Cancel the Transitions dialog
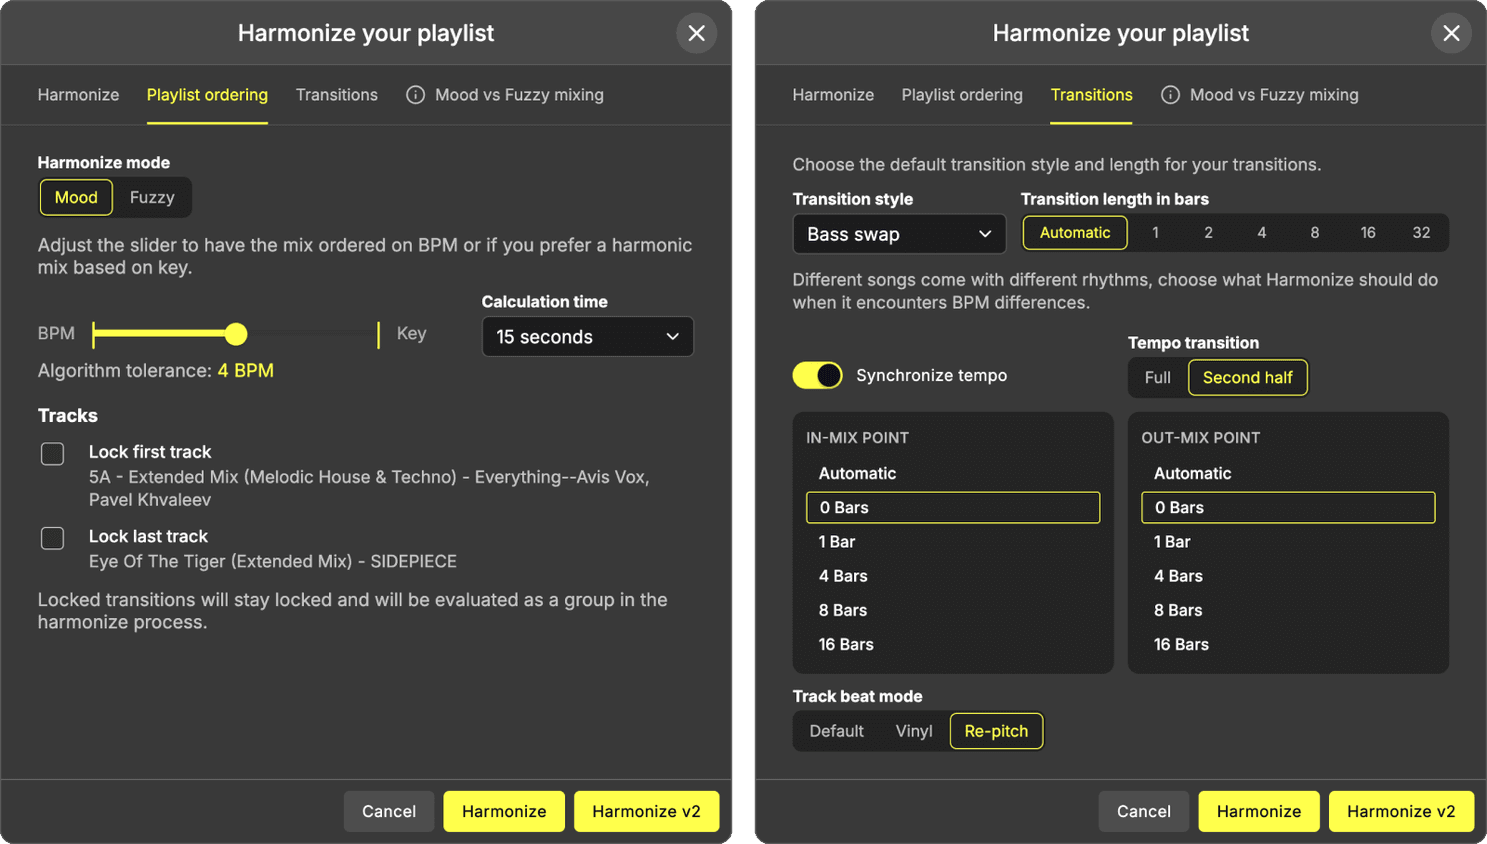Image resolution: width=1487 pixels, height=844 pixels. coord(1143,811)
